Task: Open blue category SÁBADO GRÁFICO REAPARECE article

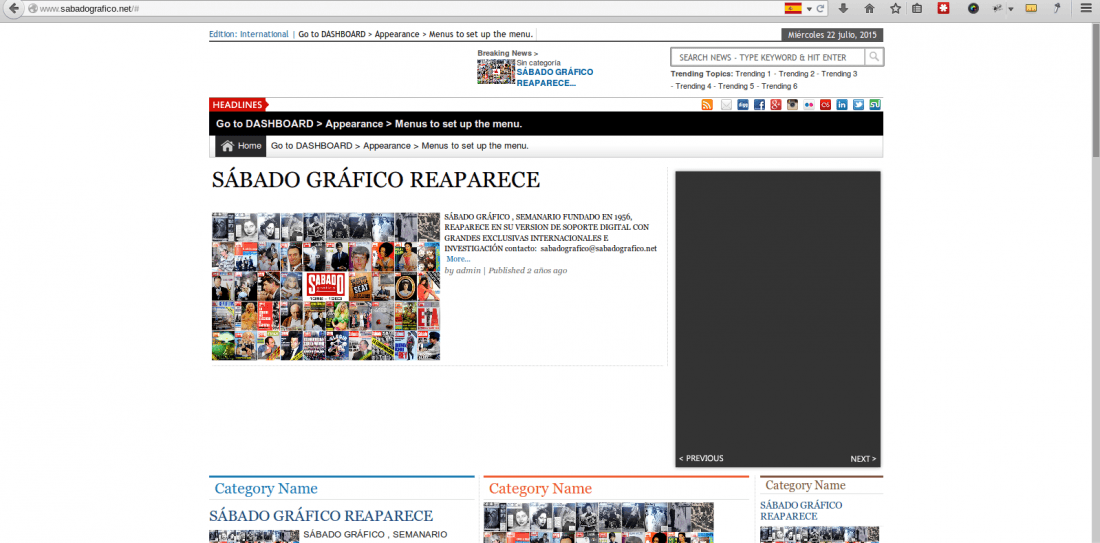Action: (321, 516)
